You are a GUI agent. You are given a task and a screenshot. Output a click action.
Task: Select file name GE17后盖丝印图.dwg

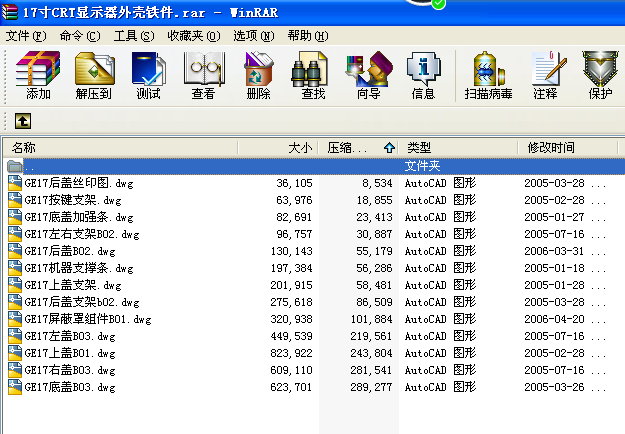click(79, 183)
